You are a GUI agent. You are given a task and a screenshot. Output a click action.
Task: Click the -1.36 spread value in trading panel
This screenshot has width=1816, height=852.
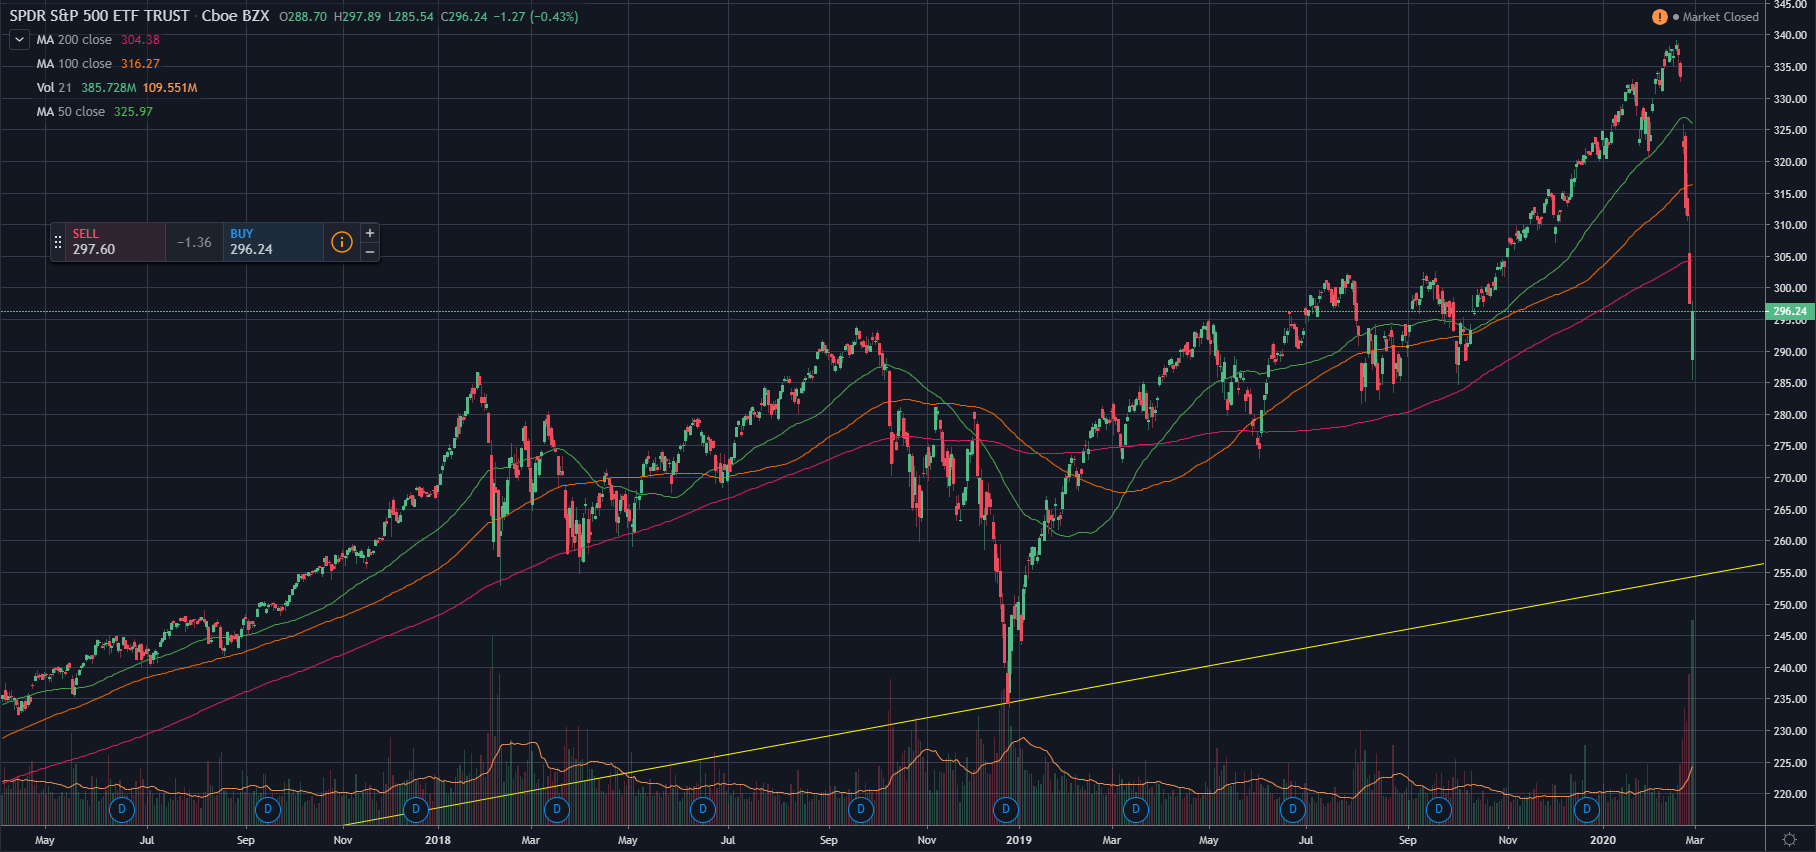point(194,242)
